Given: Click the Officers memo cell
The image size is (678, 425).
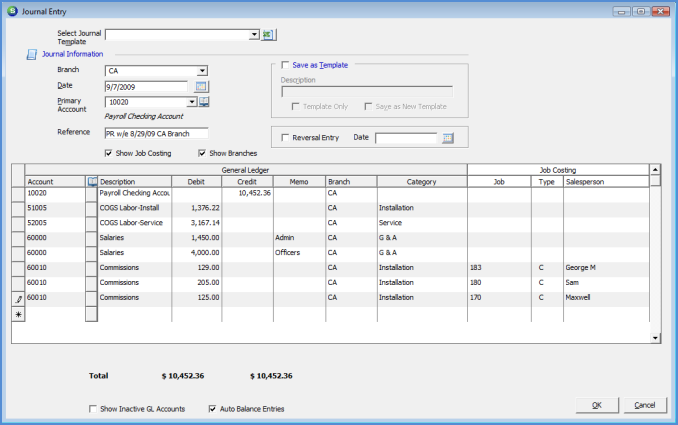Looking at the screenshot, I should (299, 252).
